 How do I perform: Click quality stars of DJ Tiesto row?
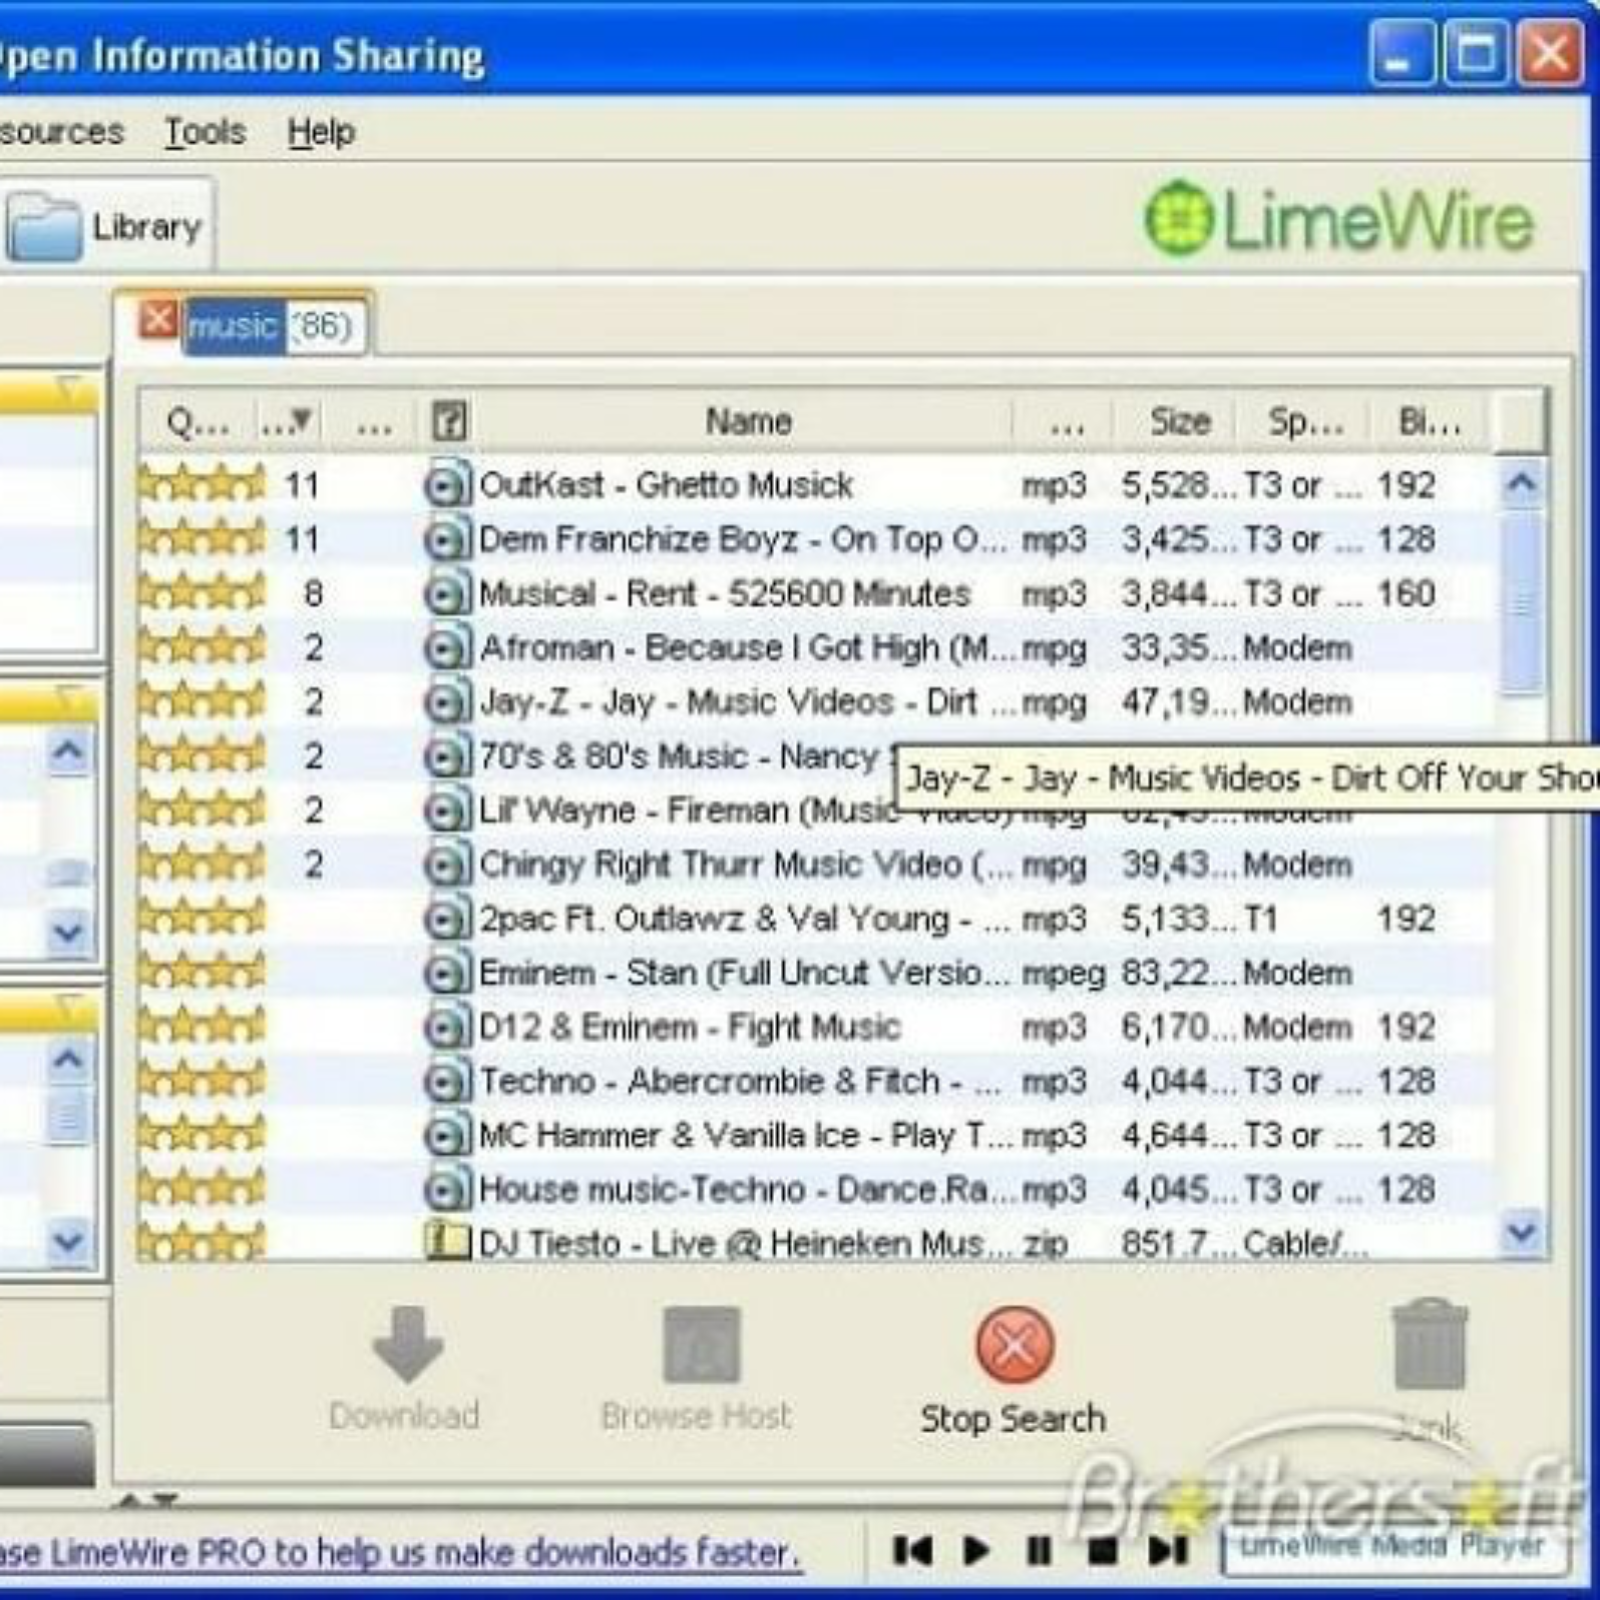pyautogui.click(x=202, y=1242)
